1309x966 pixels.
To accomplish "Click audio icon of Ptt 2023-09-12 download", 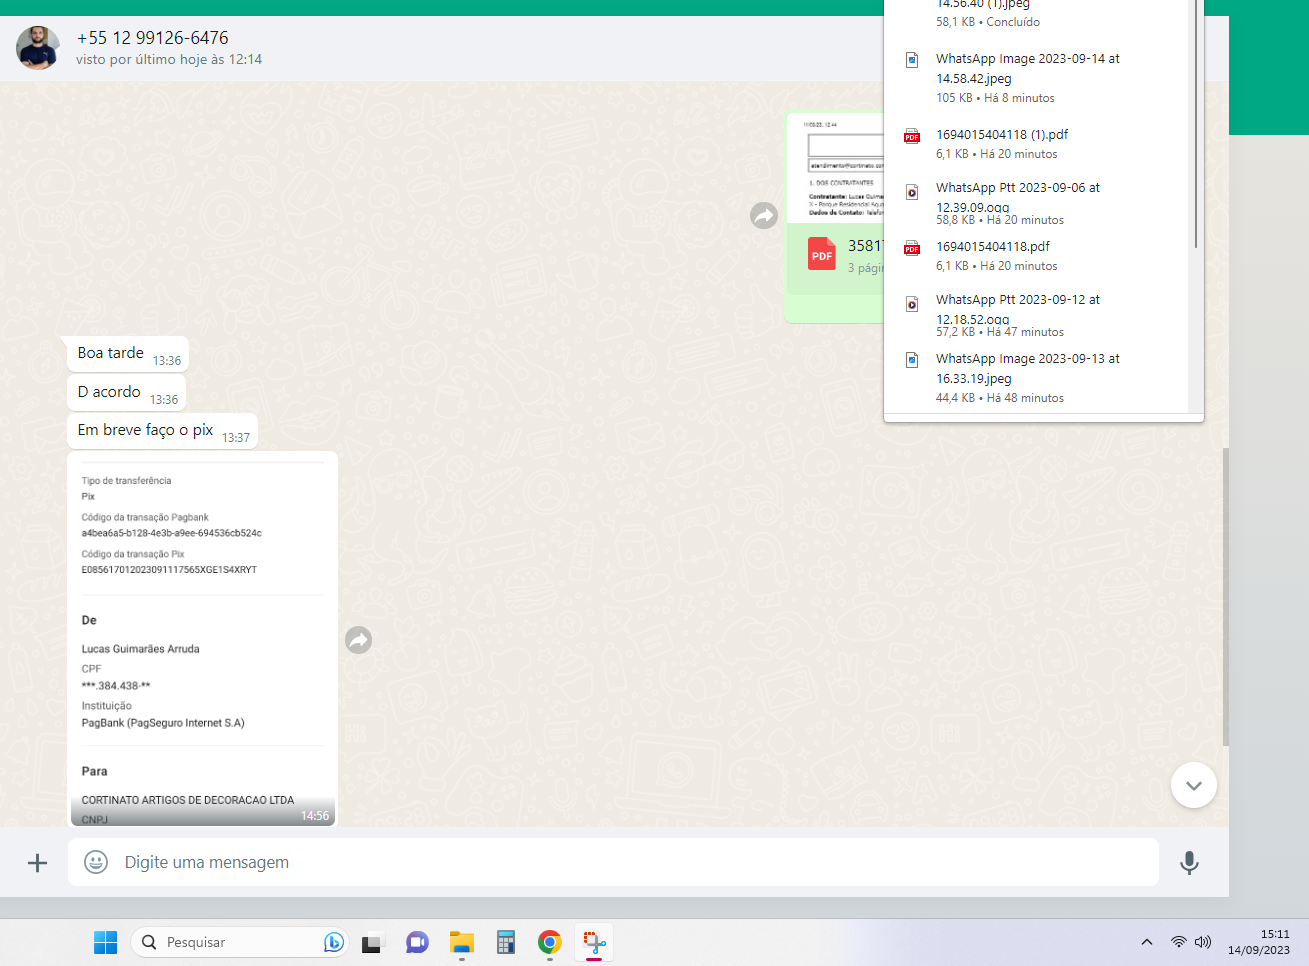I will tap(912, 304).
